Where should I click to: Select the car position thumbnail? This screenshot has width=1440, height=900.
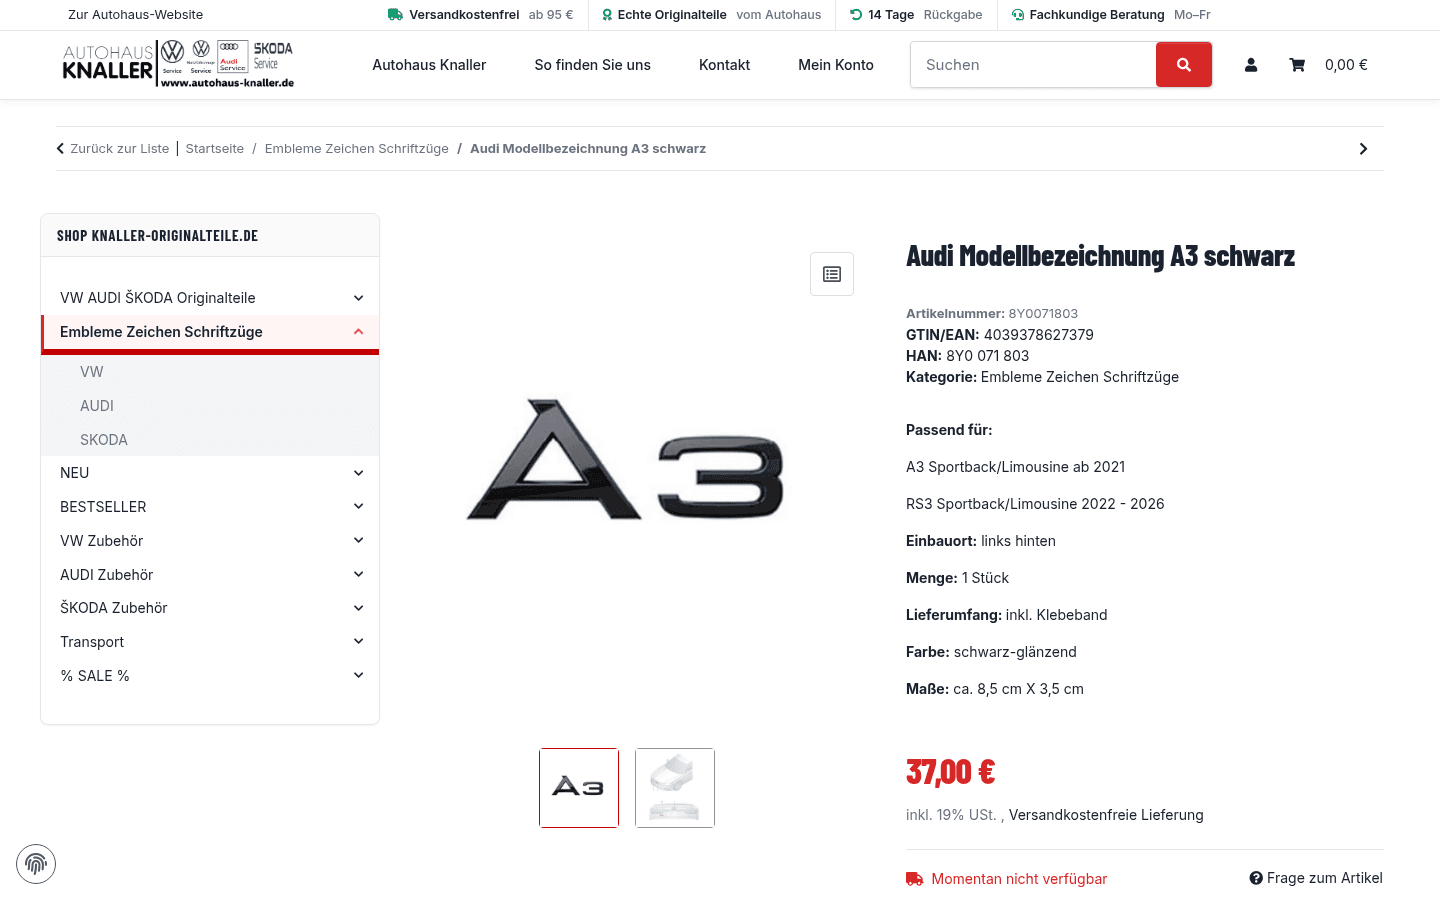tap(675, 788)
